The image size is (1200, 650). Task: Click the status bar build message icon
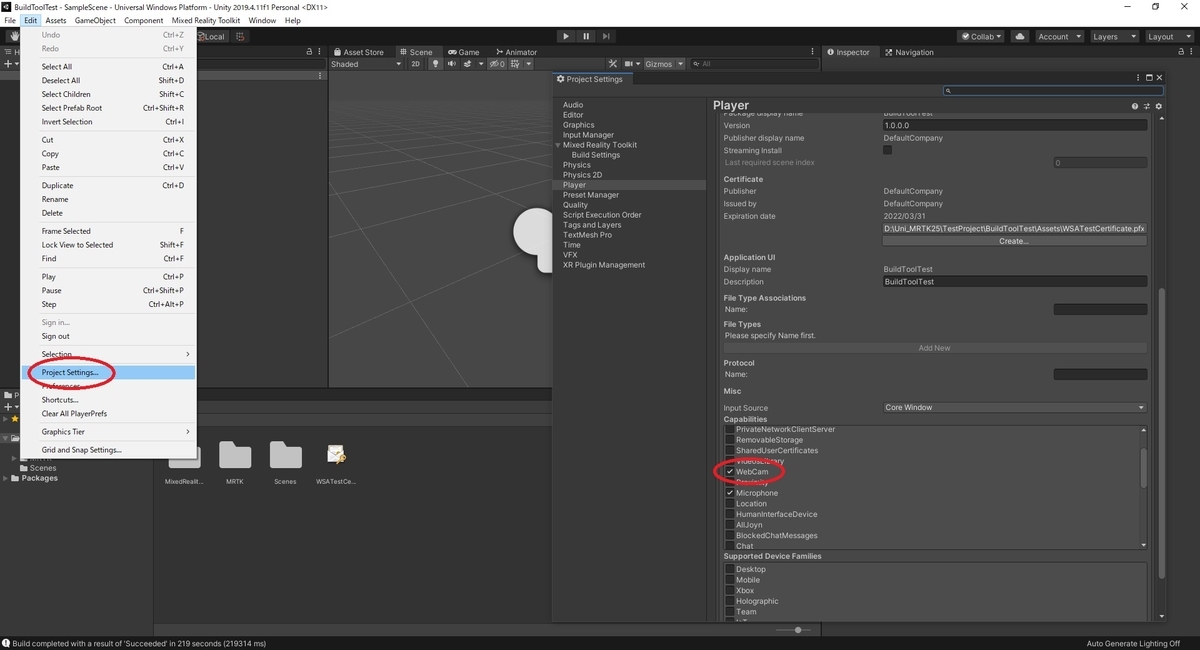click(x=7, y=643)
